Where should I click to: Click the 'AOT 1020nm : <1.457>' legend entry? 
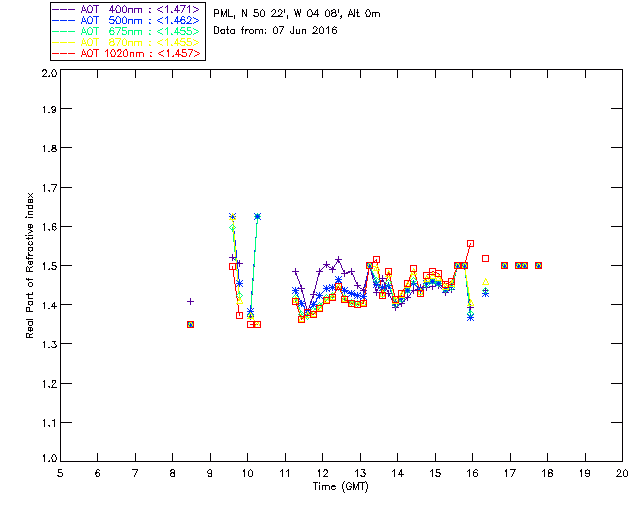(x=127, y=53)
